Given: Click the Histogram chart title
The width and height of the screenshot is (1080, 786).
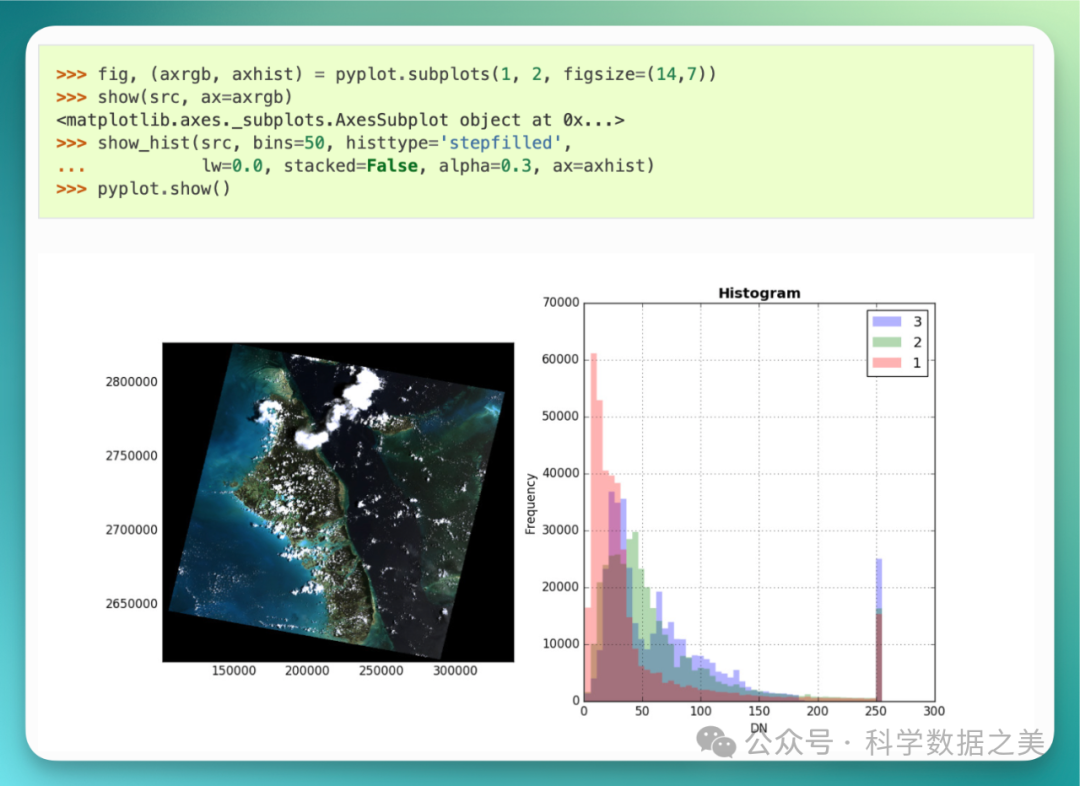Looking at the screenshot, I should [759, 293].
